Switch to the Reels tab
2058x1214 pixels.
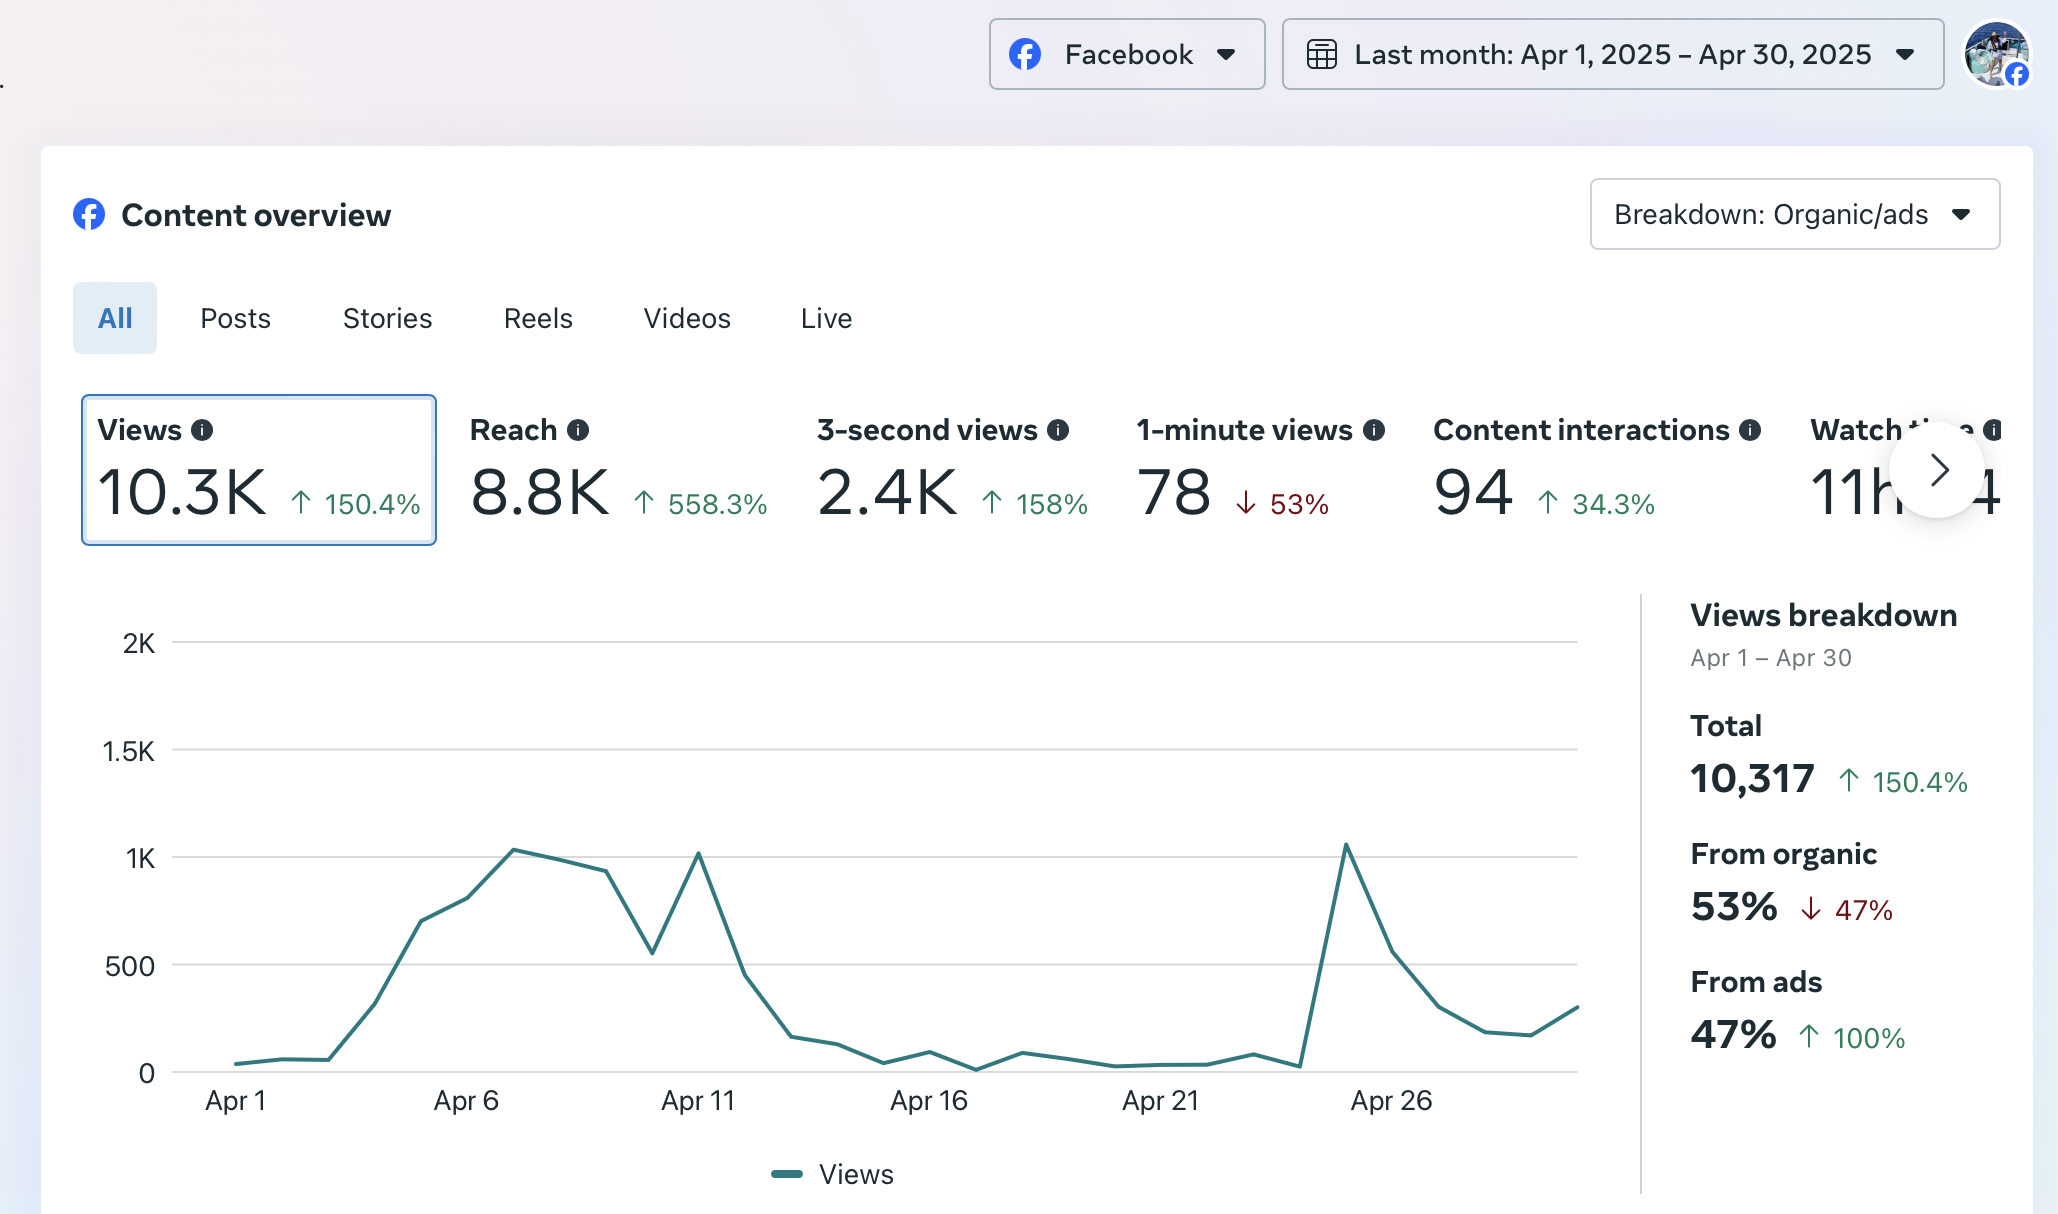click(x=538, y=318)
